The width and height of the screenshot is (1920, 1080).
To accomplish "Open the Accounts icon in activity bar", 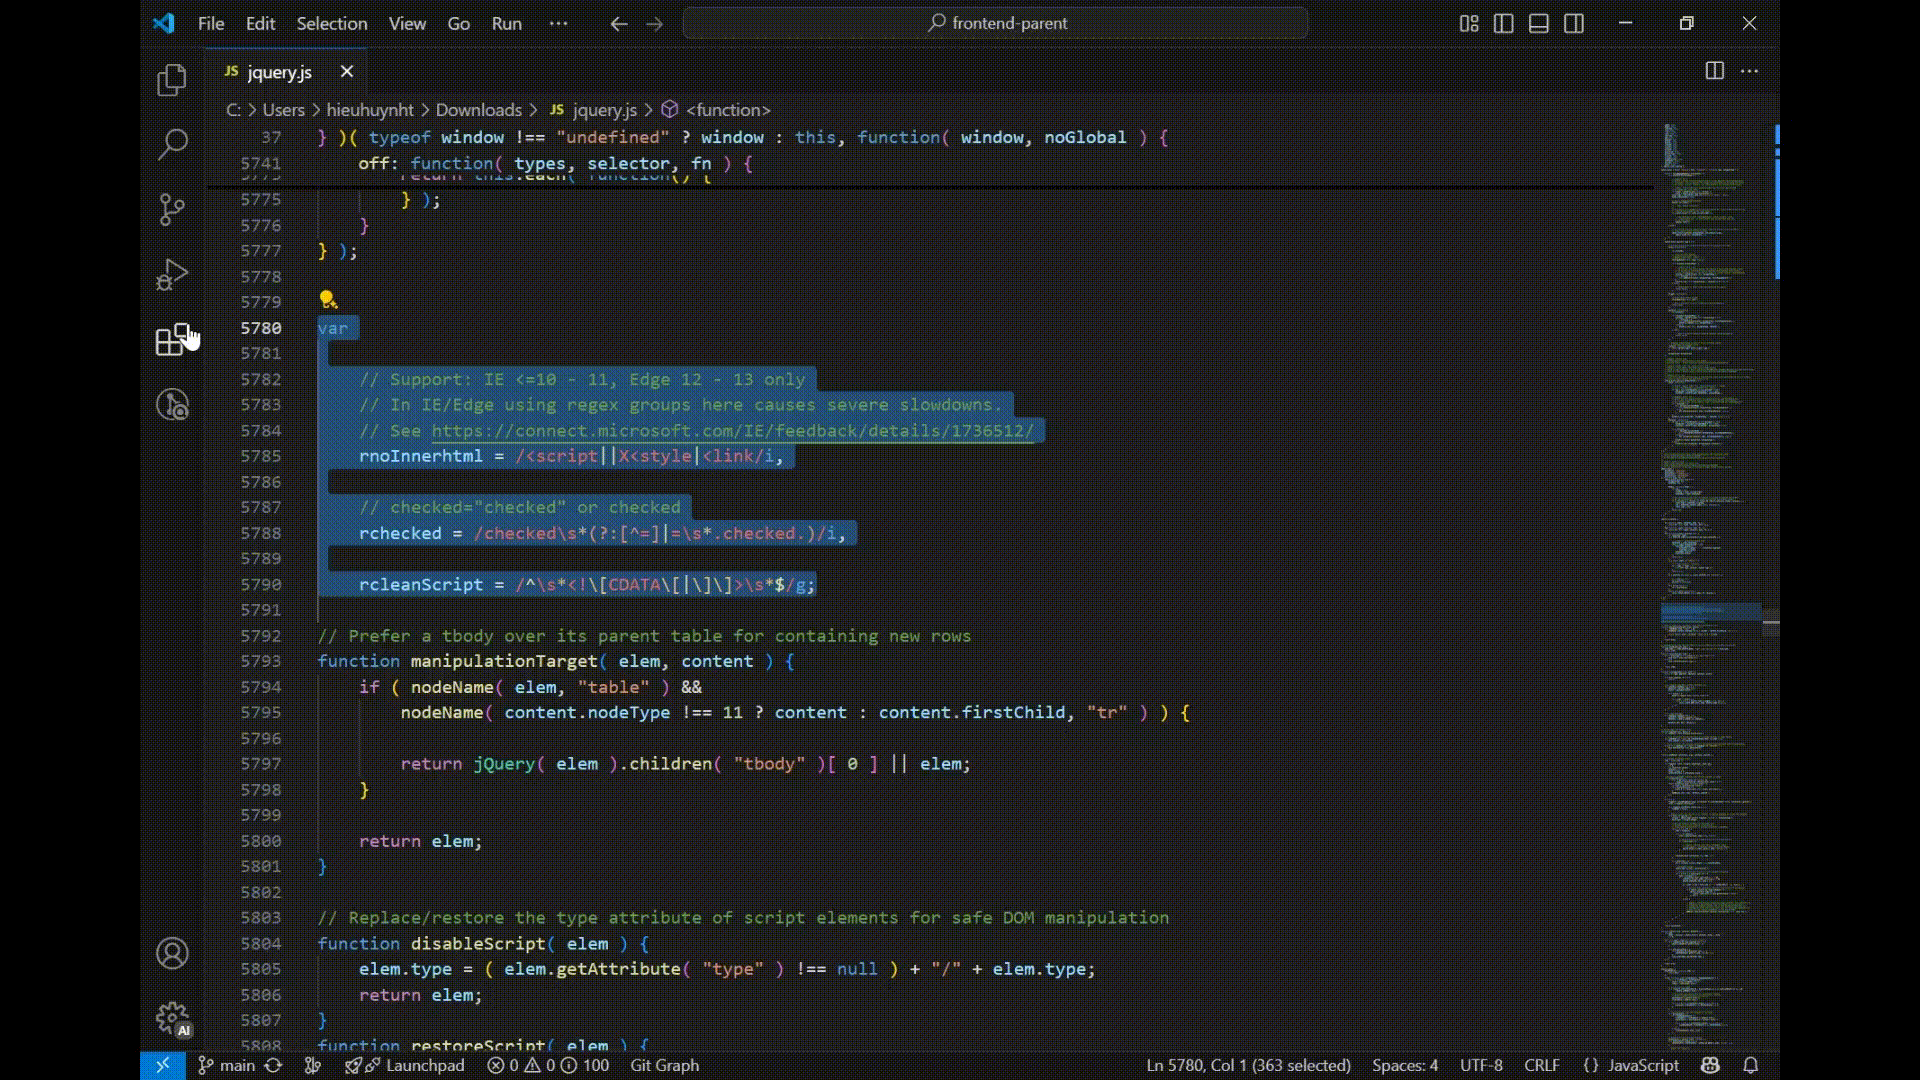I will pyautogui.click(x=172, y=953).
